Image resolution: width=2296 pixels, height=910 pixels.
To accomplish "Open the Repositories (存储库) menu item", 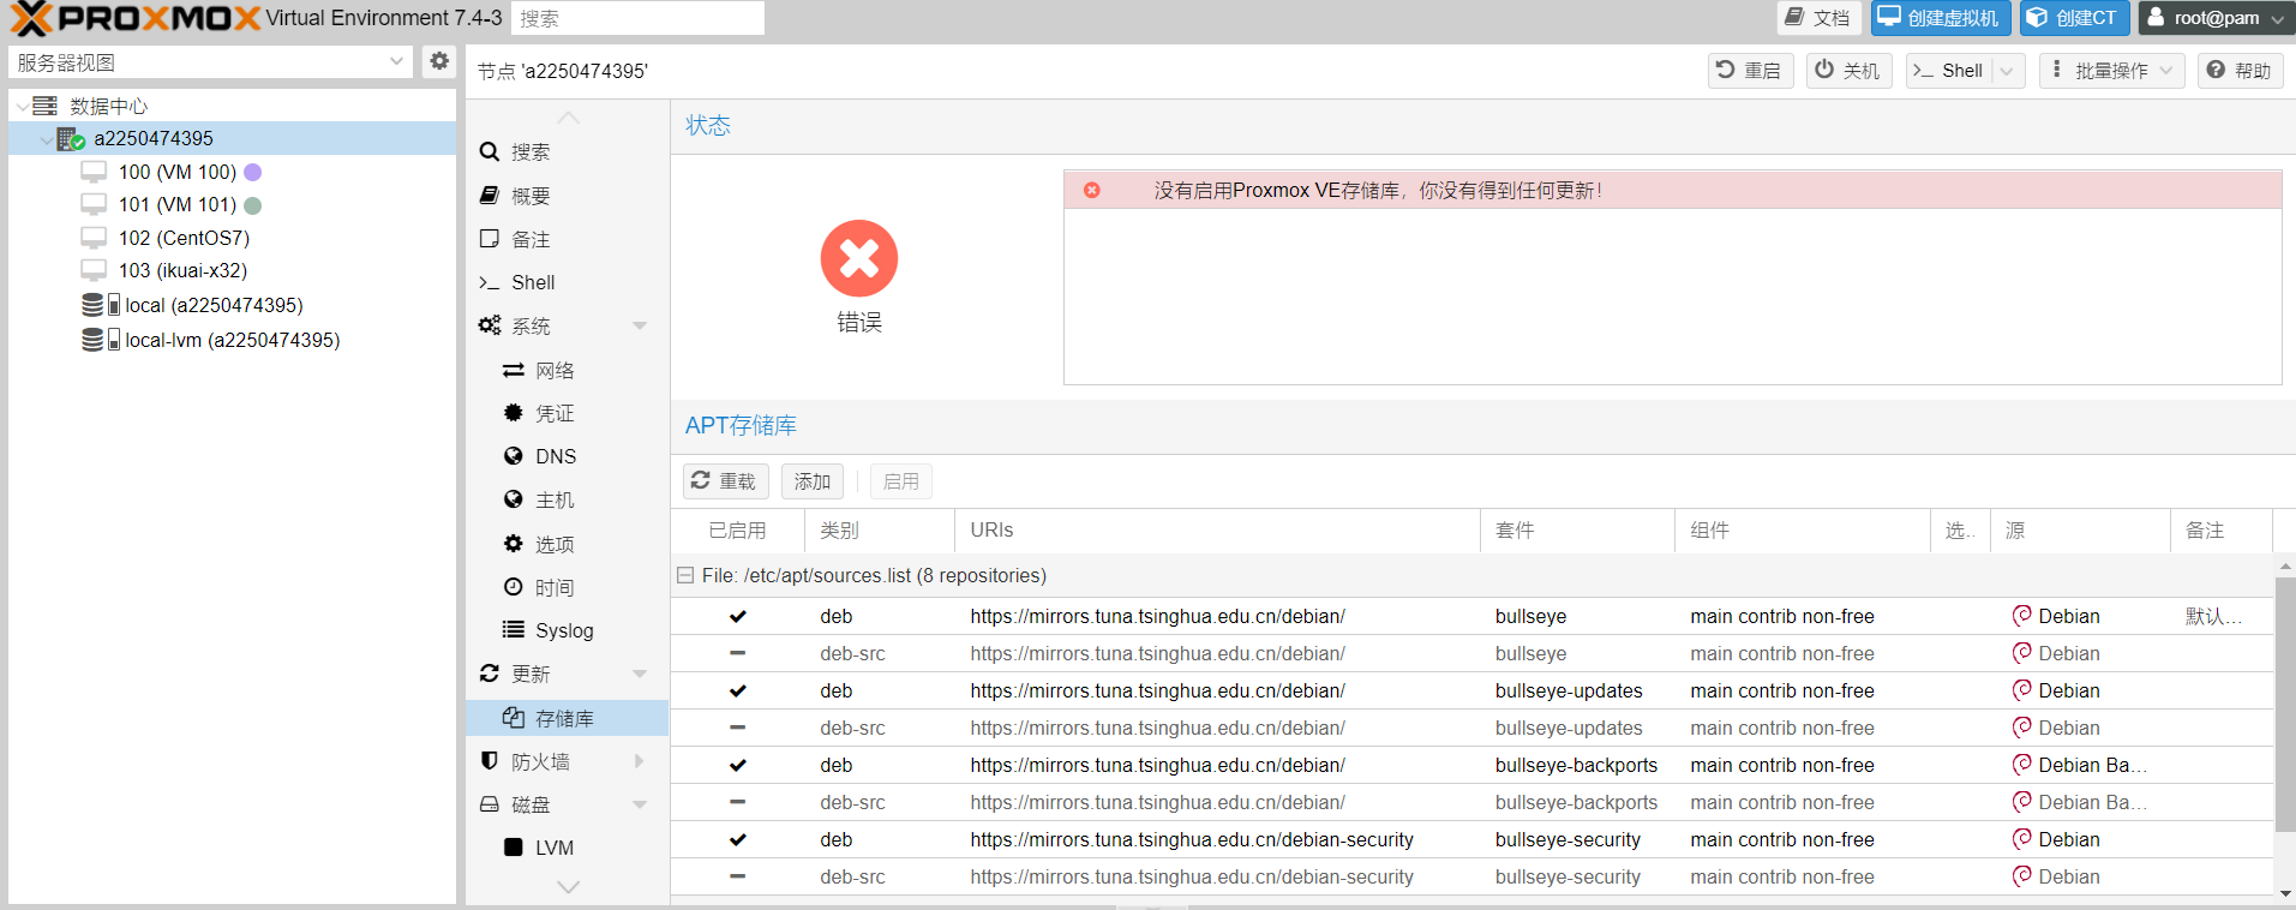I will pyautogui.click(x=564, y=718).
